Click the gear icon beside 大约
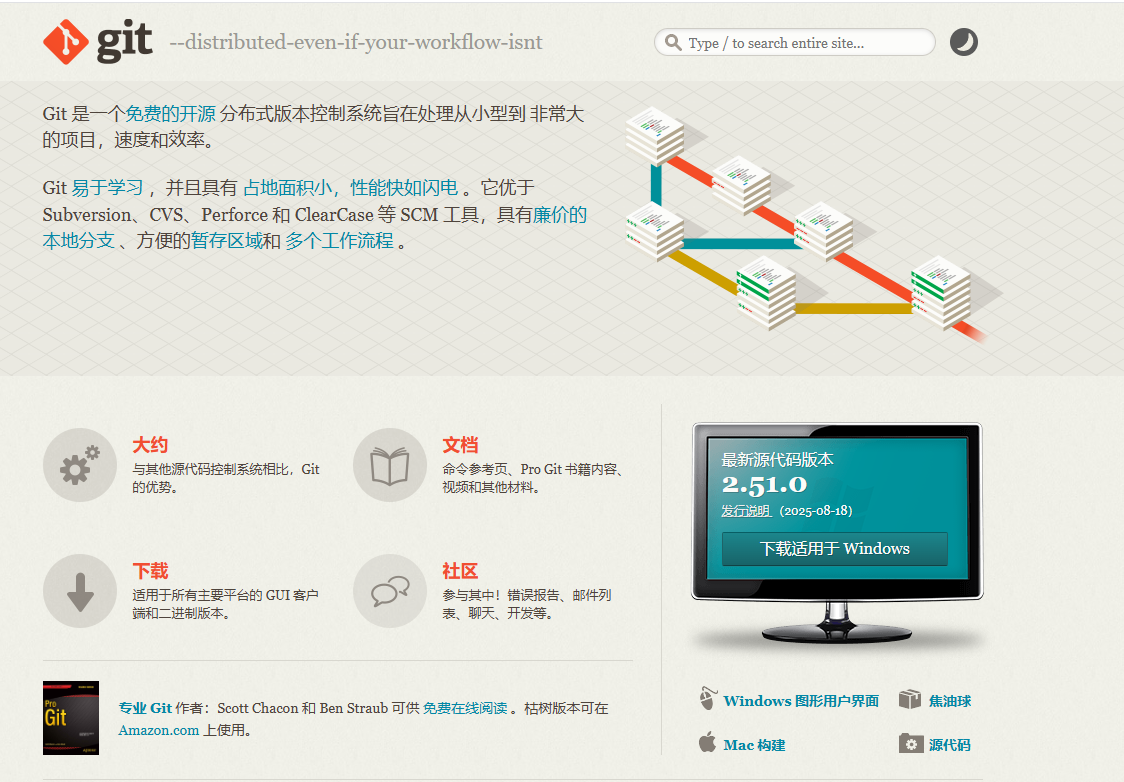The image size is (1124, 782). 80,465
